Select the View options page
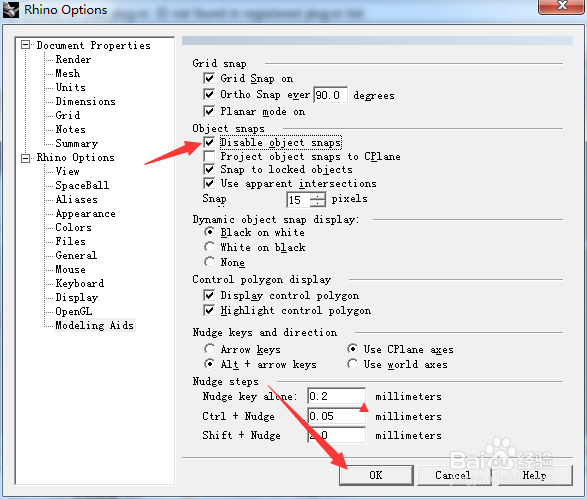 click(67, 171)
